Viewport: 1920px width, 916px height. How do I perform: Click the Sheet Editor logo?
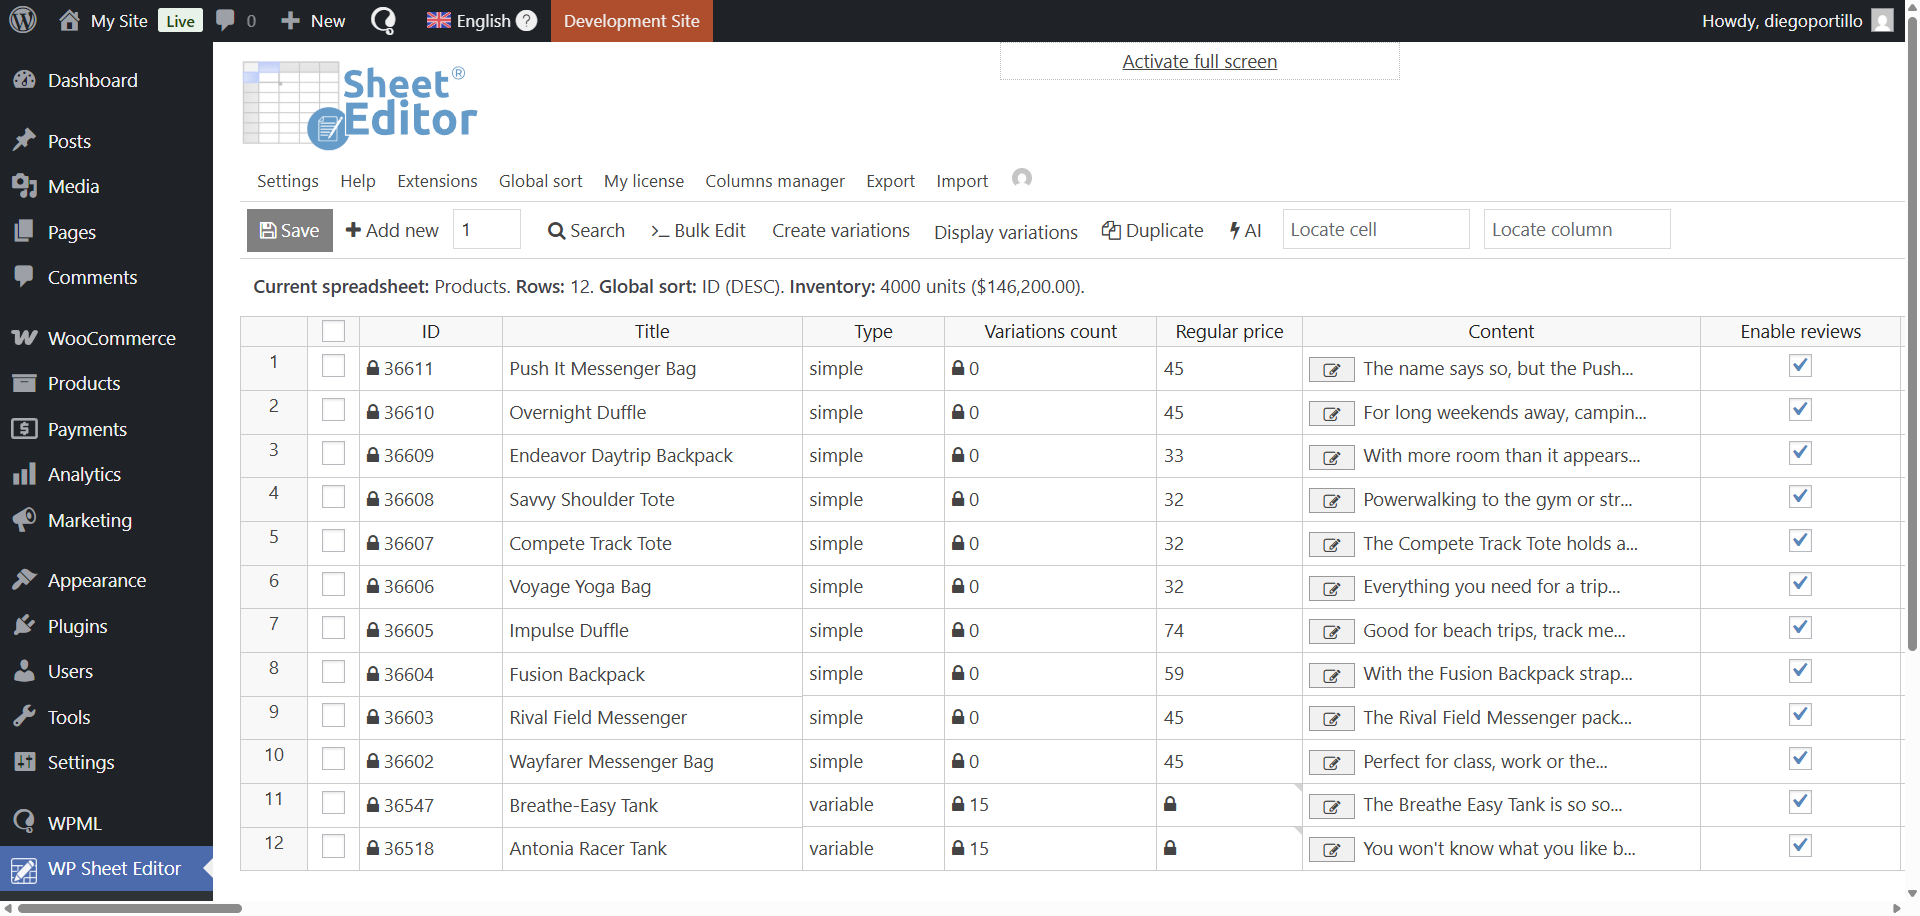tap(360, 105)
